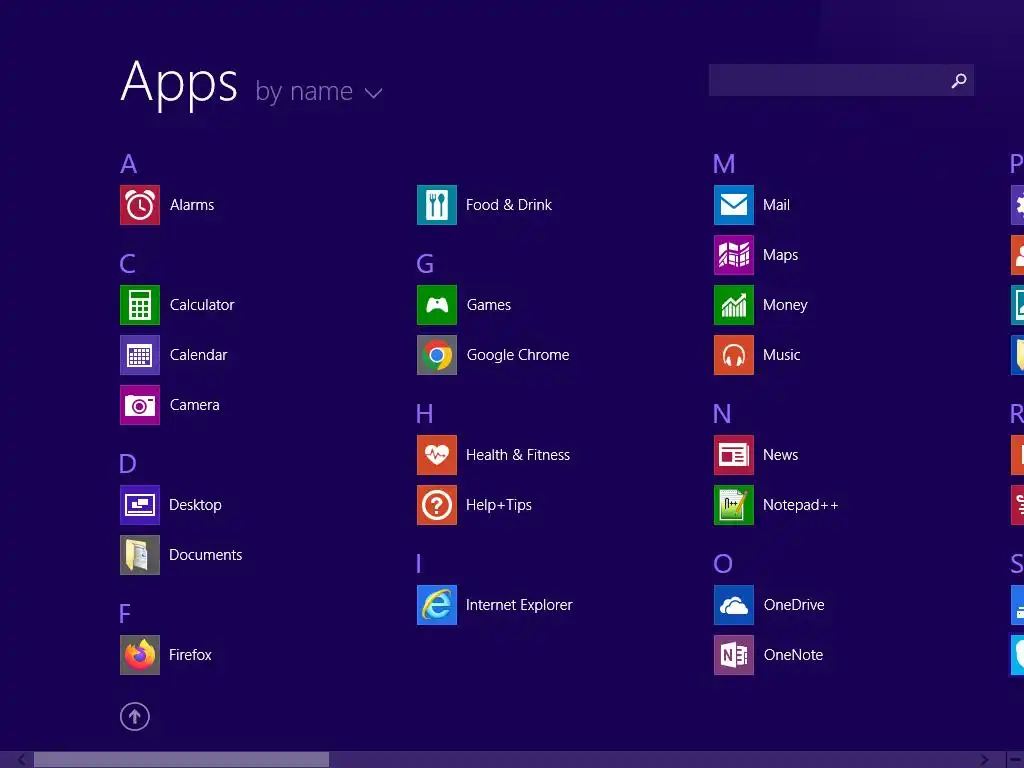Viewport: 1024px width, 768px height.
Task: Click the 'Camera' text label
Action: pos(195,405)
